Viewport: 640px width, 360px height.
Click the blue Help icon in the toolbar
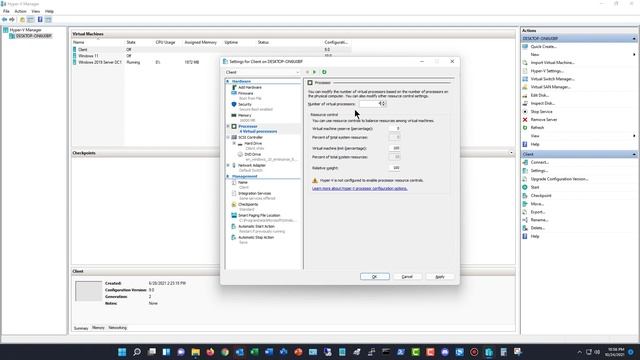40,20
